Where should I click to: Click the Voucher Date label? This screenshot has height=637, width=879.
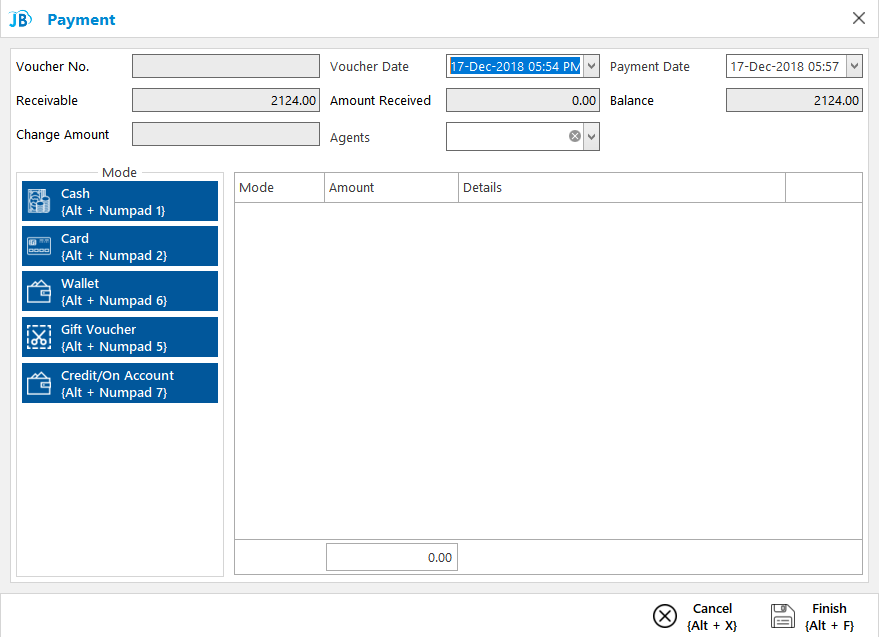pos(369,67)
